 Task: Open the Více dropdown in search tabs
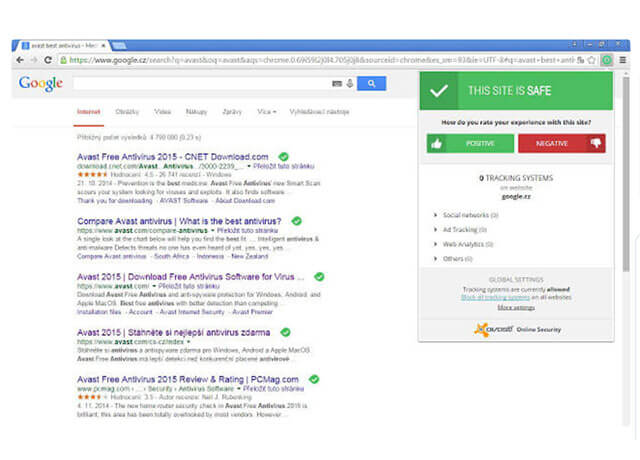click(266, 112)
